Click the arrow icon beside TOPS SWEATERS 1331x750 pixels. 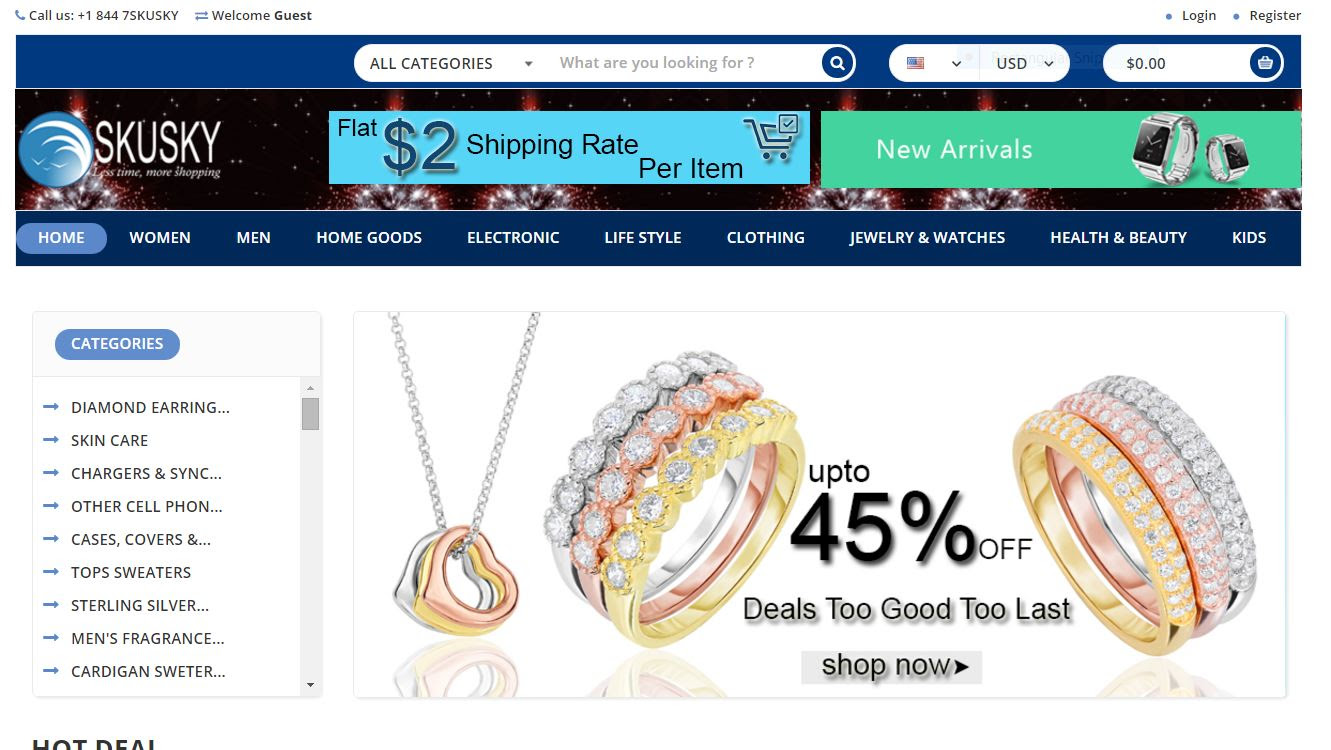pyautogui.click(x=51, y=572)
